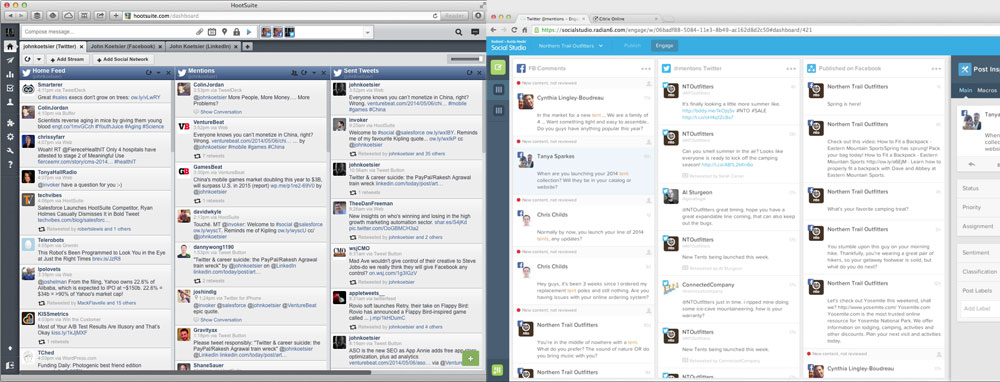The height and width of the screenshot is (382, 1000).
Task: Click the Compose message field
Action: (107, 32)
